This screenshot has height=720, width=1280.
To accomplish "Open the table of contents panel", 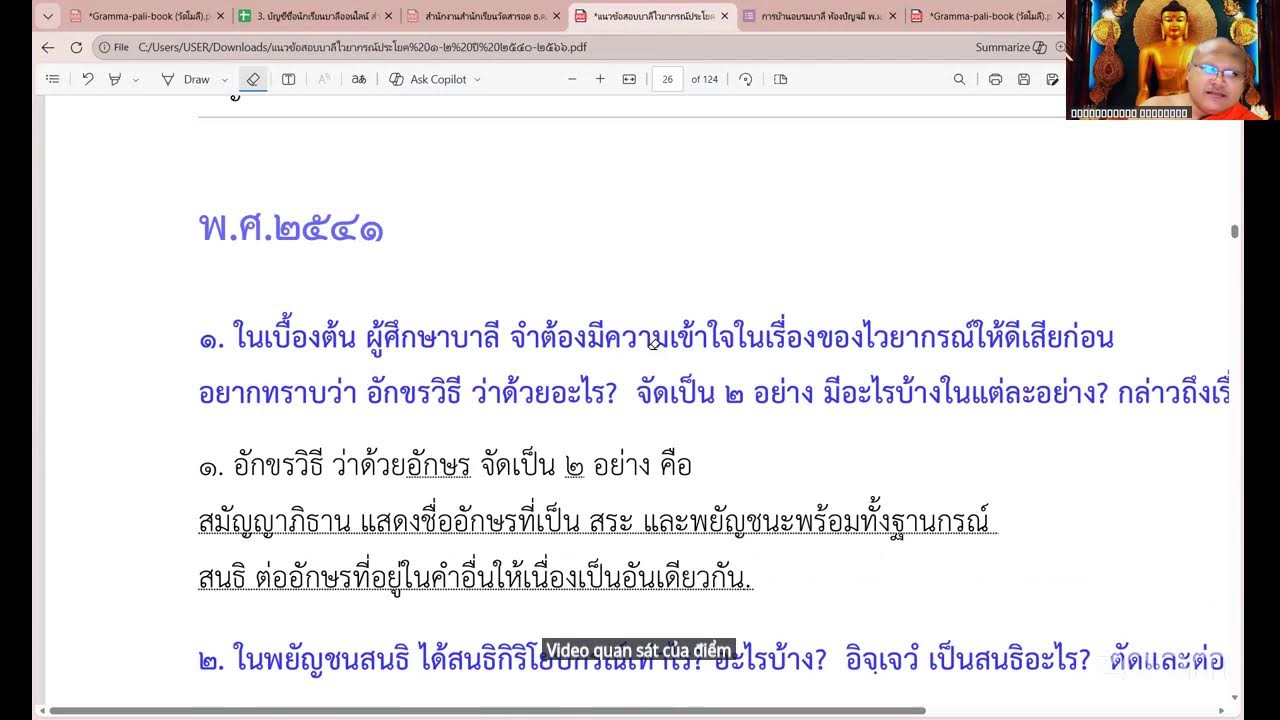I will pyautogui.click(x=53, y=79).
